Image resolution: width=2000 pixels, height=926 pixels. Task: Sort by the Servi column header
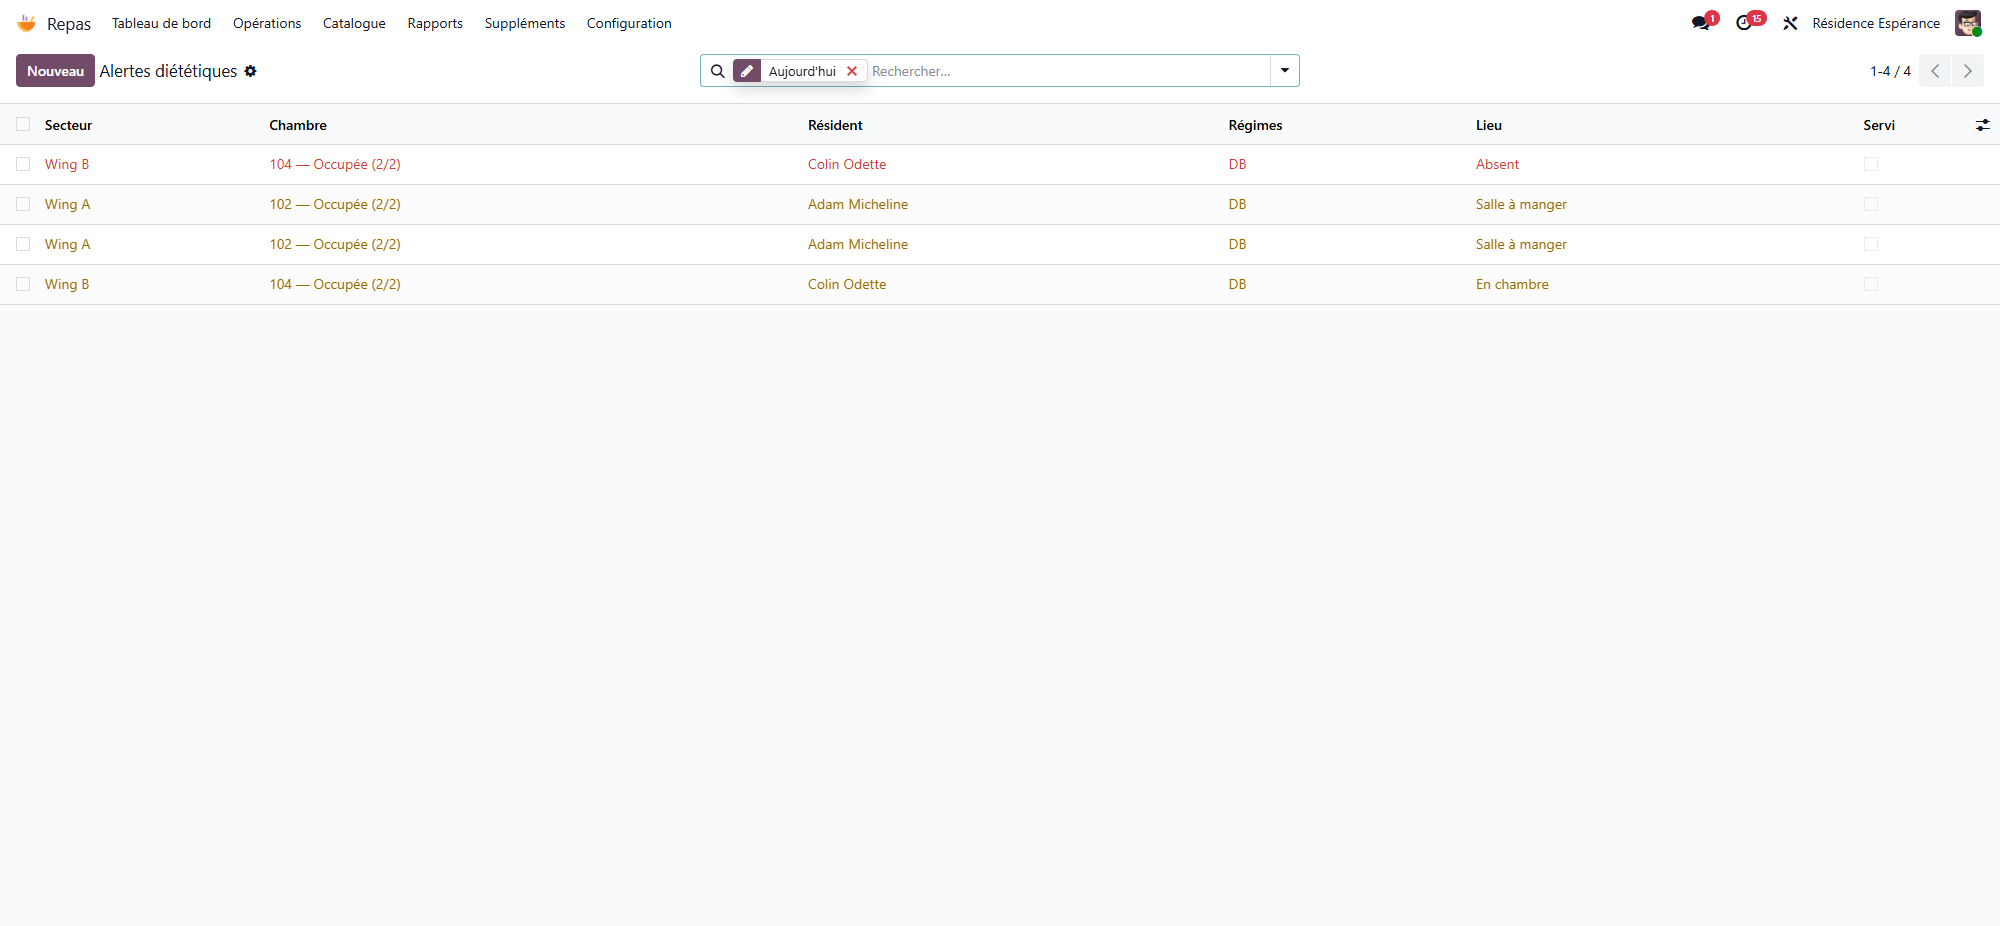point(1879,125)
